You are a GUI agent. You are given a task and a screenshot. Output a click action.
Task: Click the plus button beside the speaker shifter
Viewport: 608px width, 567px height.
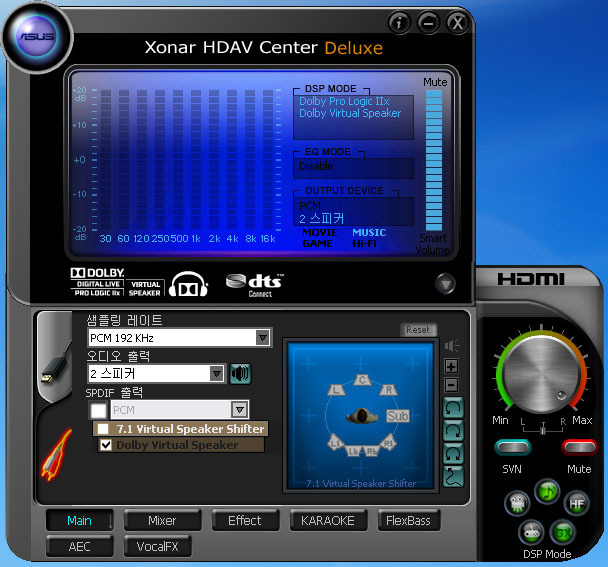pyautogui.click(x=451, y=366)
